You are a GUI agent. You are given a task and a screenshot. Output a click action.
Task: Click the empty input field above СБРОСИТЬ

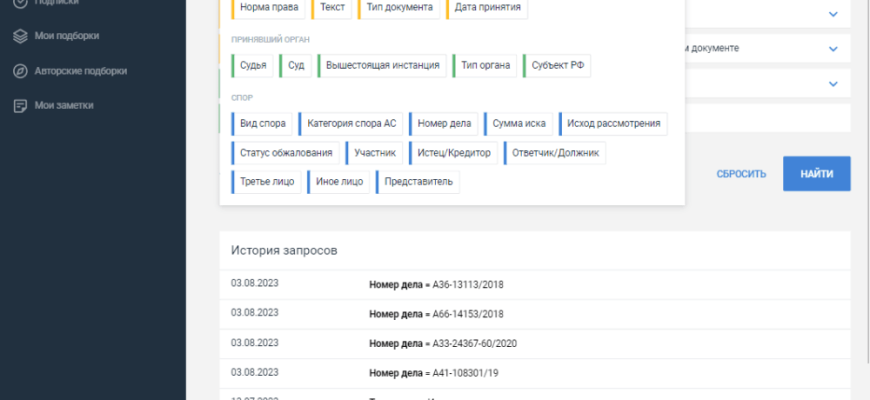[x=767, y=118]
